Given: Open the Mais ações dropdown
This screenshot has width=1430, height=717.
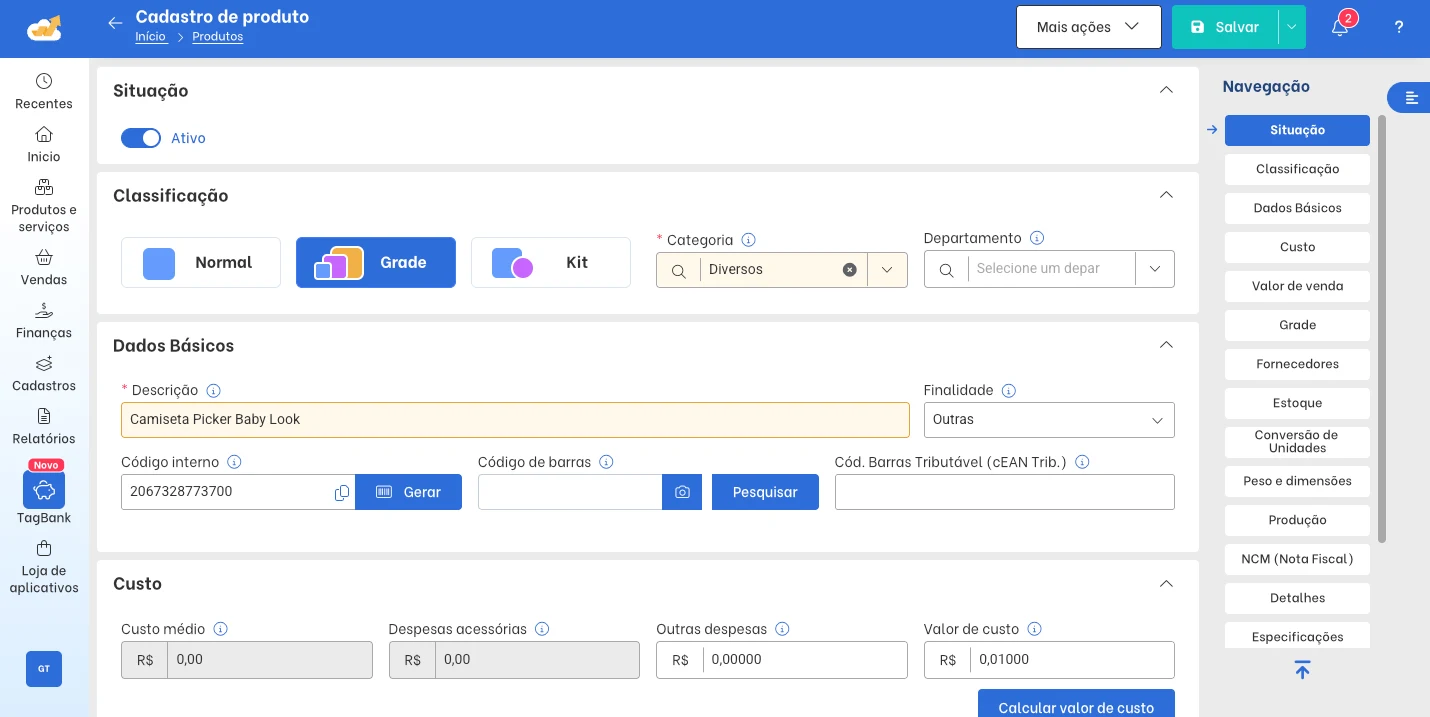Looking at the screenshot, I should [x=1089, y=27].
